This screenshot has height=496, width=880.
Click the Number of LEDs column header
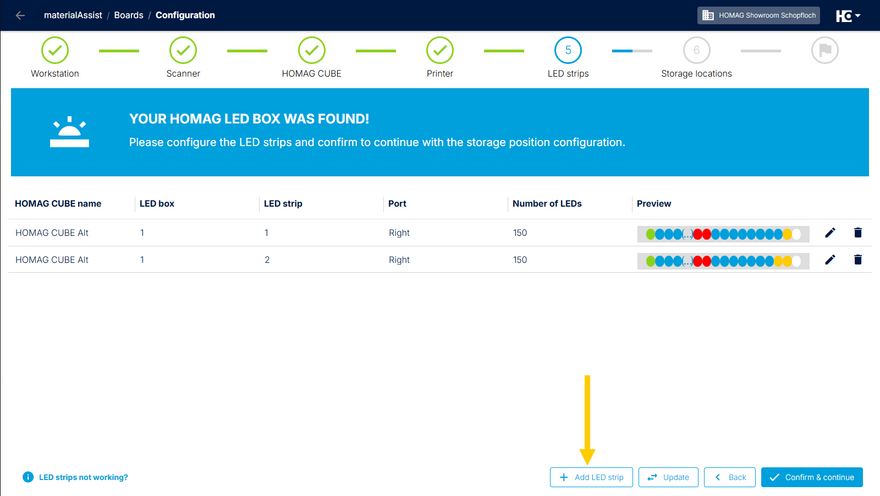[547, 204]
